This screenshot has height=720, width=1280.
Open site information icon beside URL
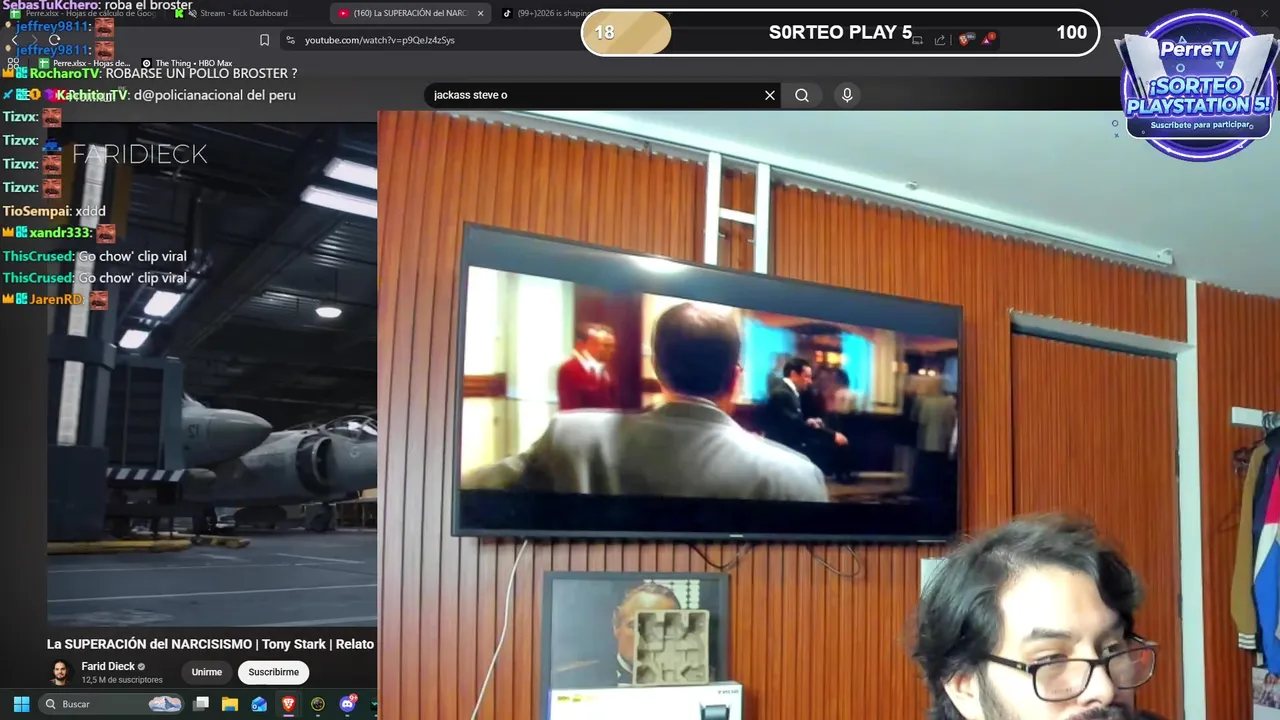[x=290, y=40]
